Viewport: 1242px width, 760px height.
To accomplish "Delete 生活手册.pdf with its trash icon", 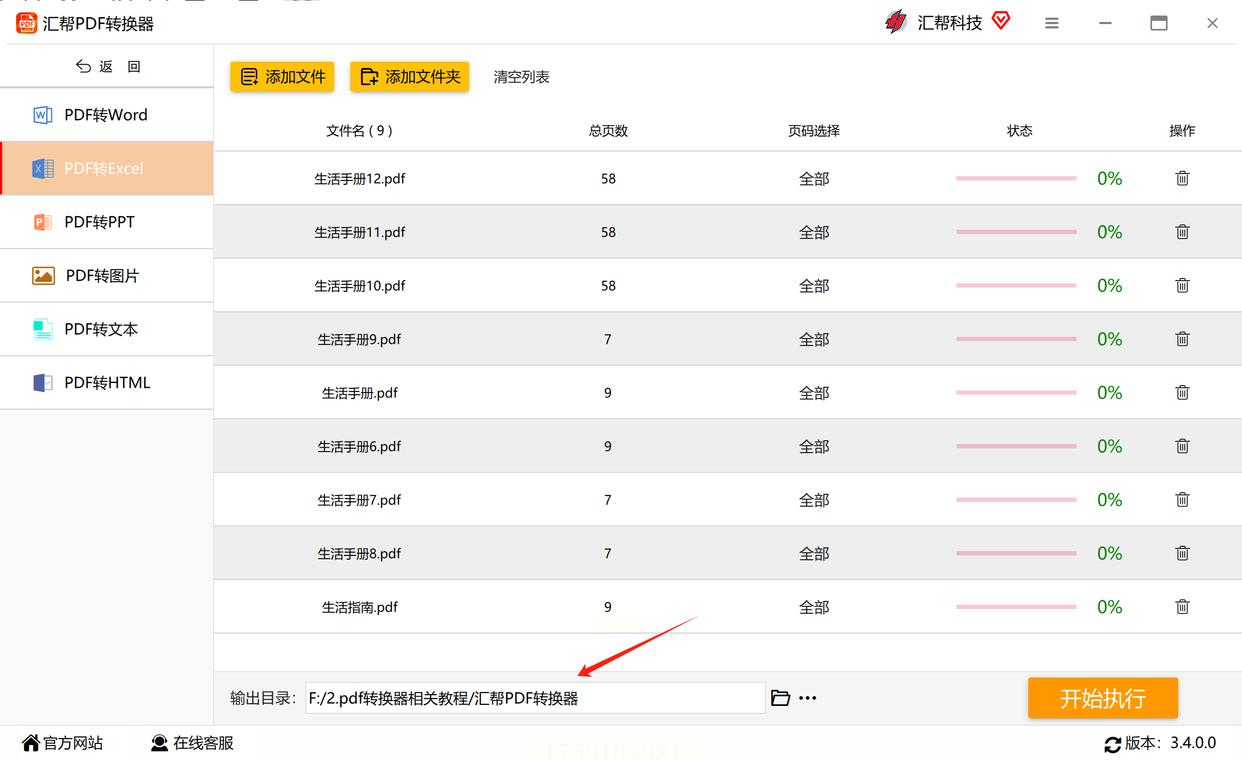I will 1182,393.
